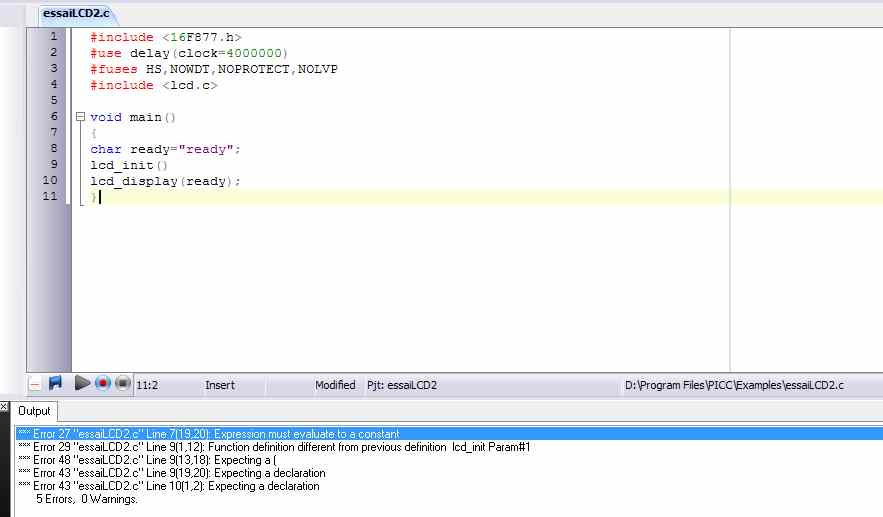Click the gray play macro arrow
This screenshot has width=883, height=517.
[82, 384]
